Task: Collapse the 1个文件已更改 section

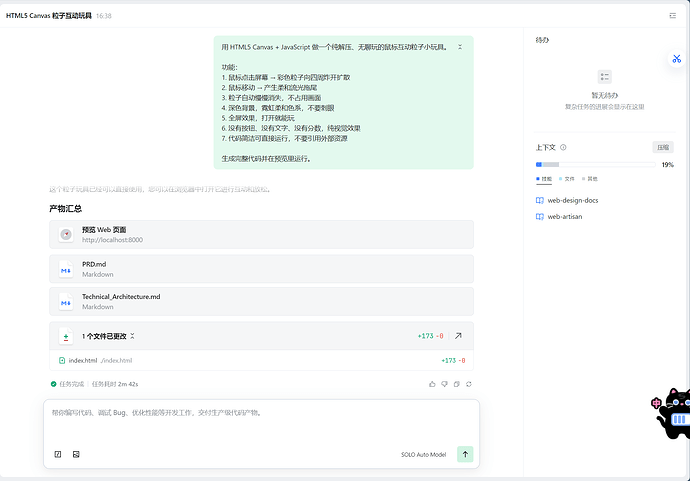Action: point(132,336)
